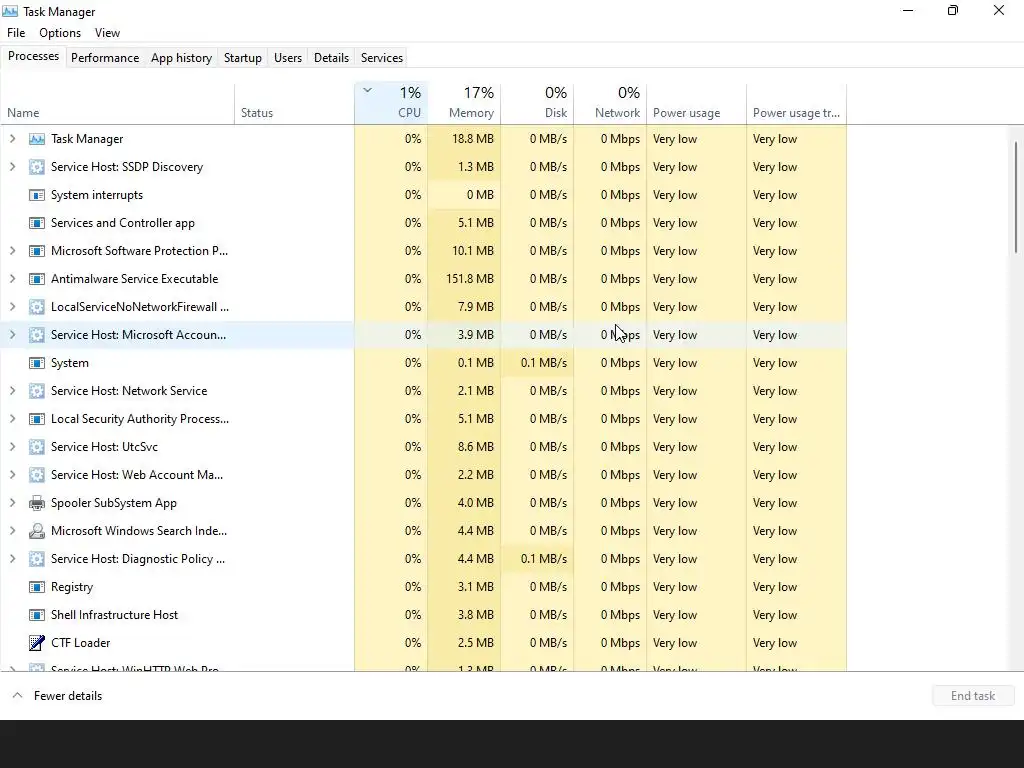
Task: Click the Service Host: Diagnostic Policy icon
Action: coord(37,559)
